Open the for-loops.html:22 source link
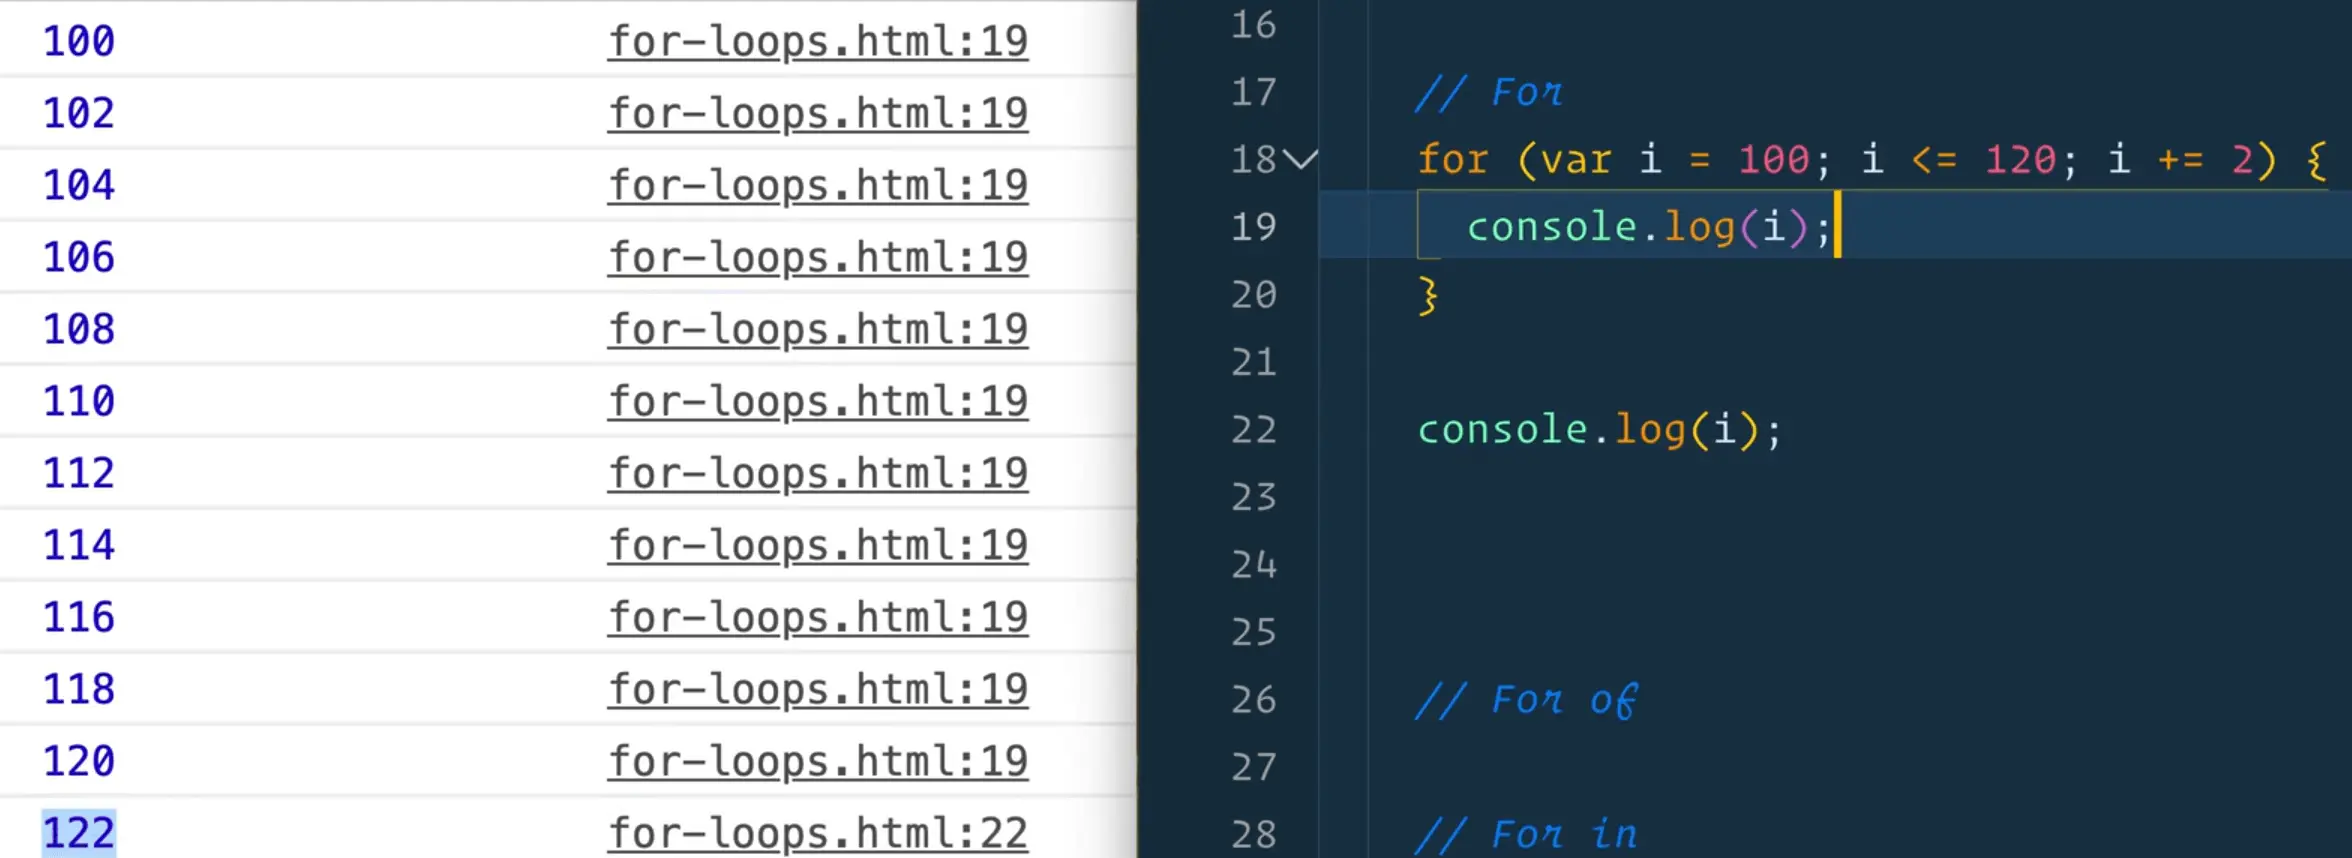The width and height of the screenshot is (2352, 858). 817,833
